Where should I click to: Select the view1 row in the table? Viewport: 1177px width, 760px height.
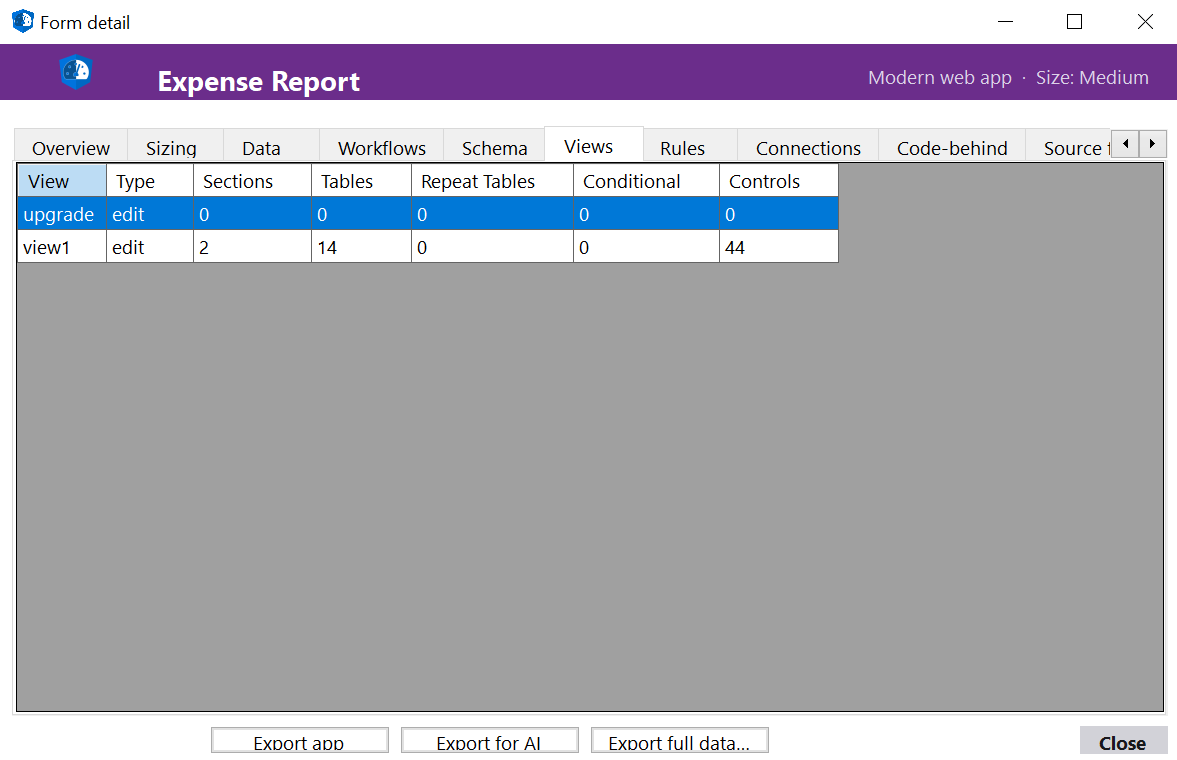click(300, 247)
